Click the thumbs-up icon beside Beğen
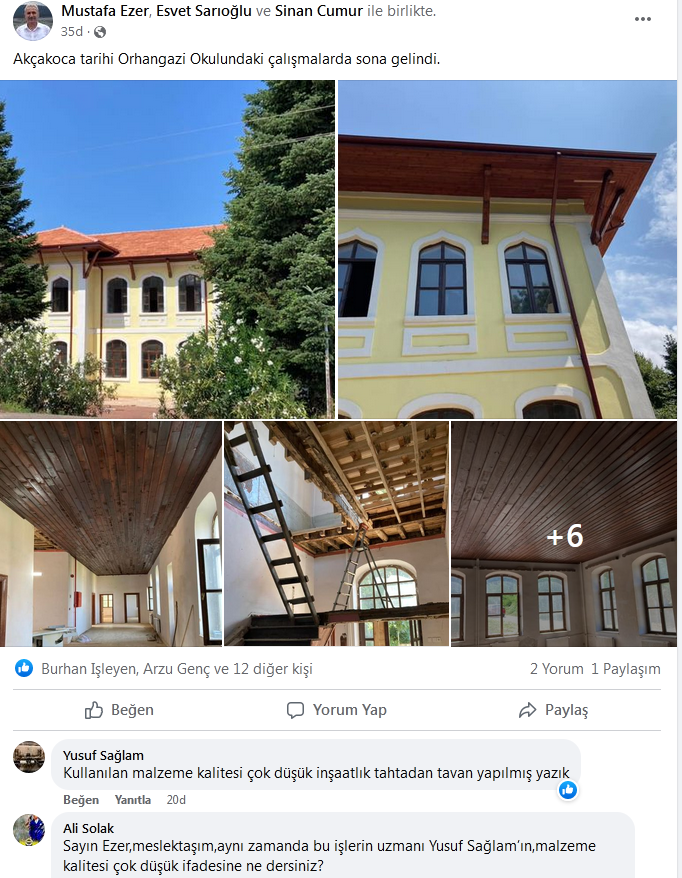682x878 pixels. (94, 710)
